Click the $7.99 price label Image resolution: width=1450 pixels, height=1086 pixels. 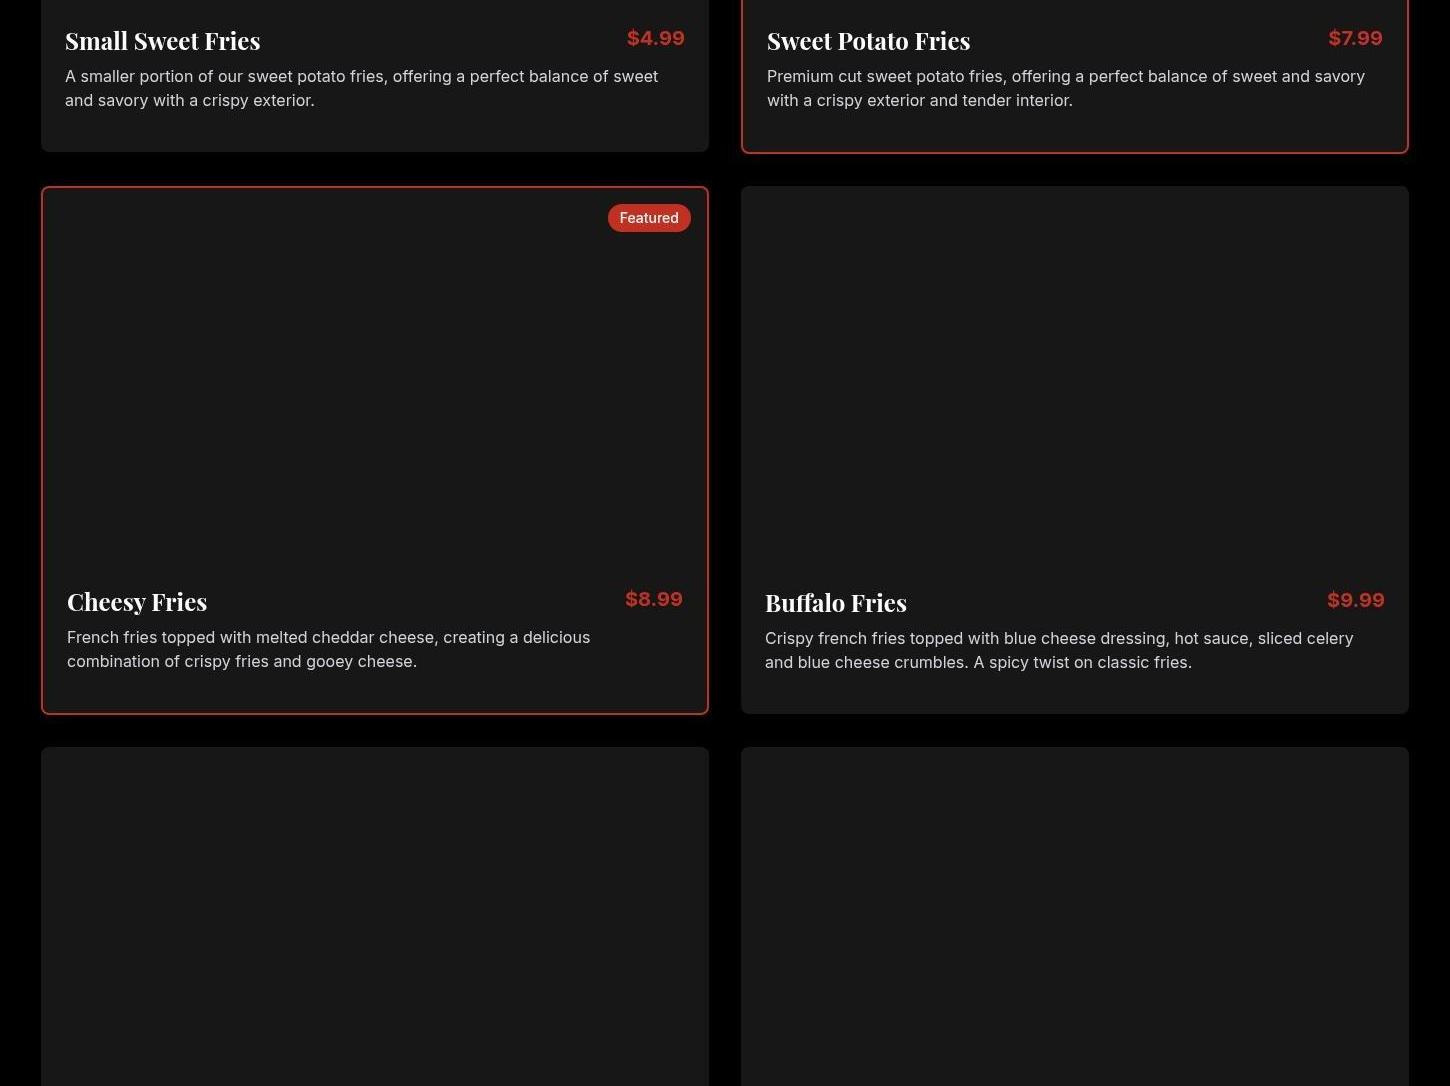[1355, 38]
